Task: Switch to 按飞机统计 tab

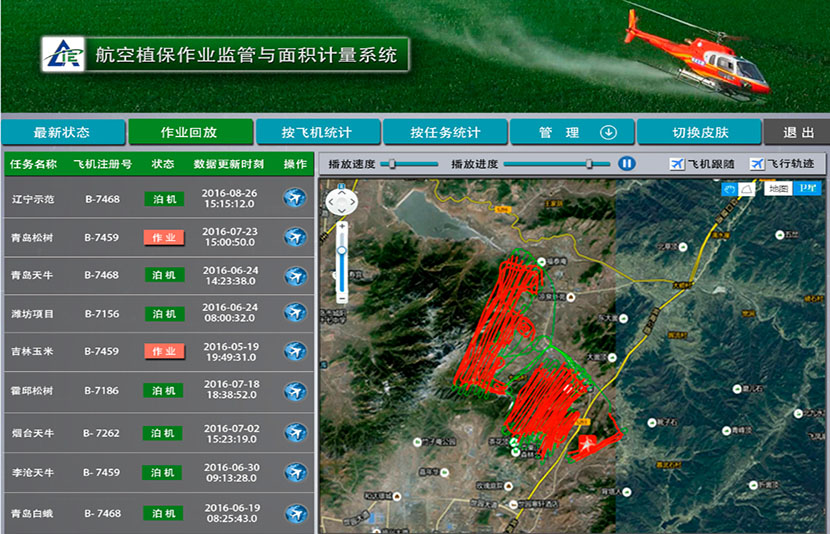Action: coord(318,133)
